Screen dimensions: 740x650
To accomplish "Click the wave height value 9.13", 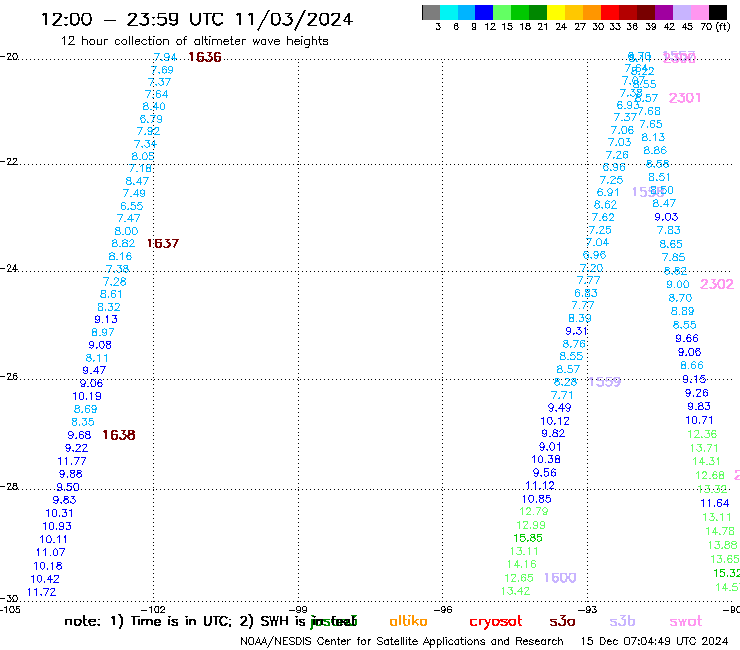I will coord(106,320).
